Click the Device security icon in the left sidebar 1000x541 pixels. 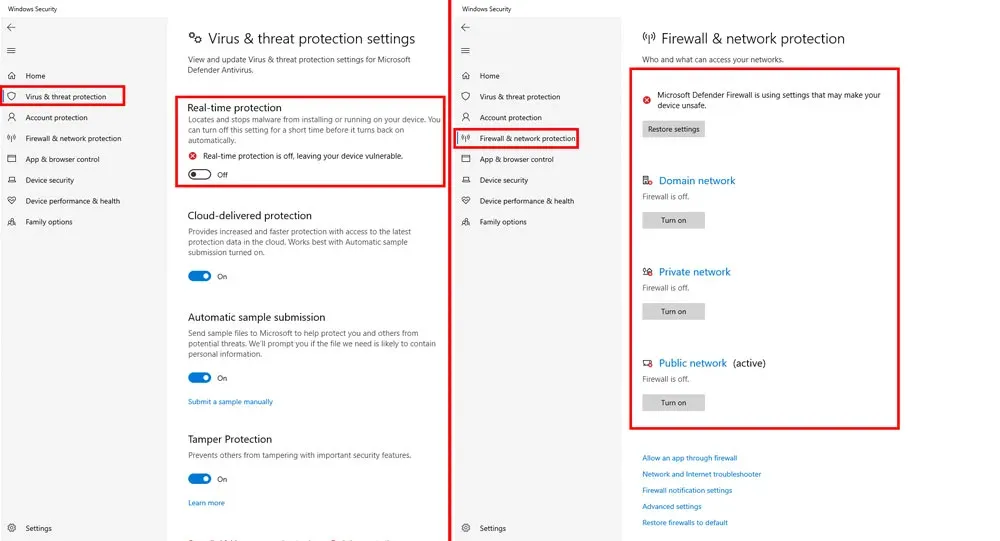tap(11, 180)
